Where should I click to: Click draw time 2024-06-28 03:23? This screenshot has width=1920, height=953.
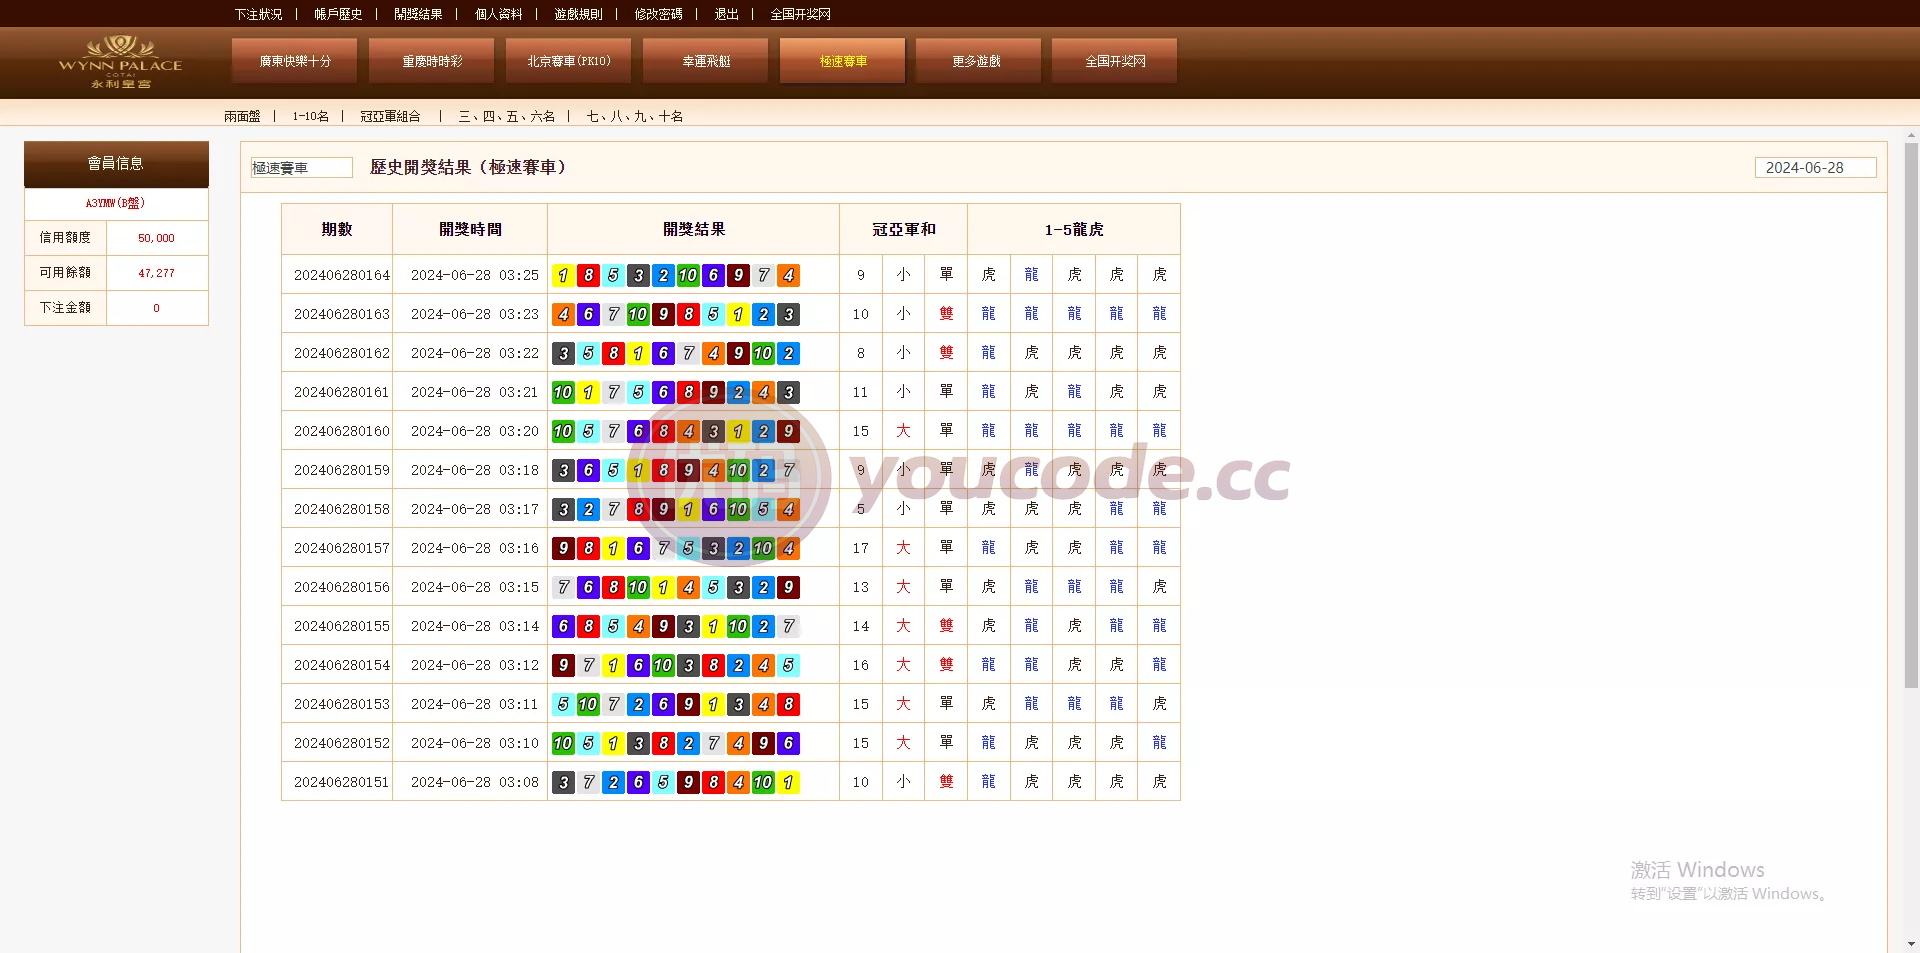click(475, 314)
